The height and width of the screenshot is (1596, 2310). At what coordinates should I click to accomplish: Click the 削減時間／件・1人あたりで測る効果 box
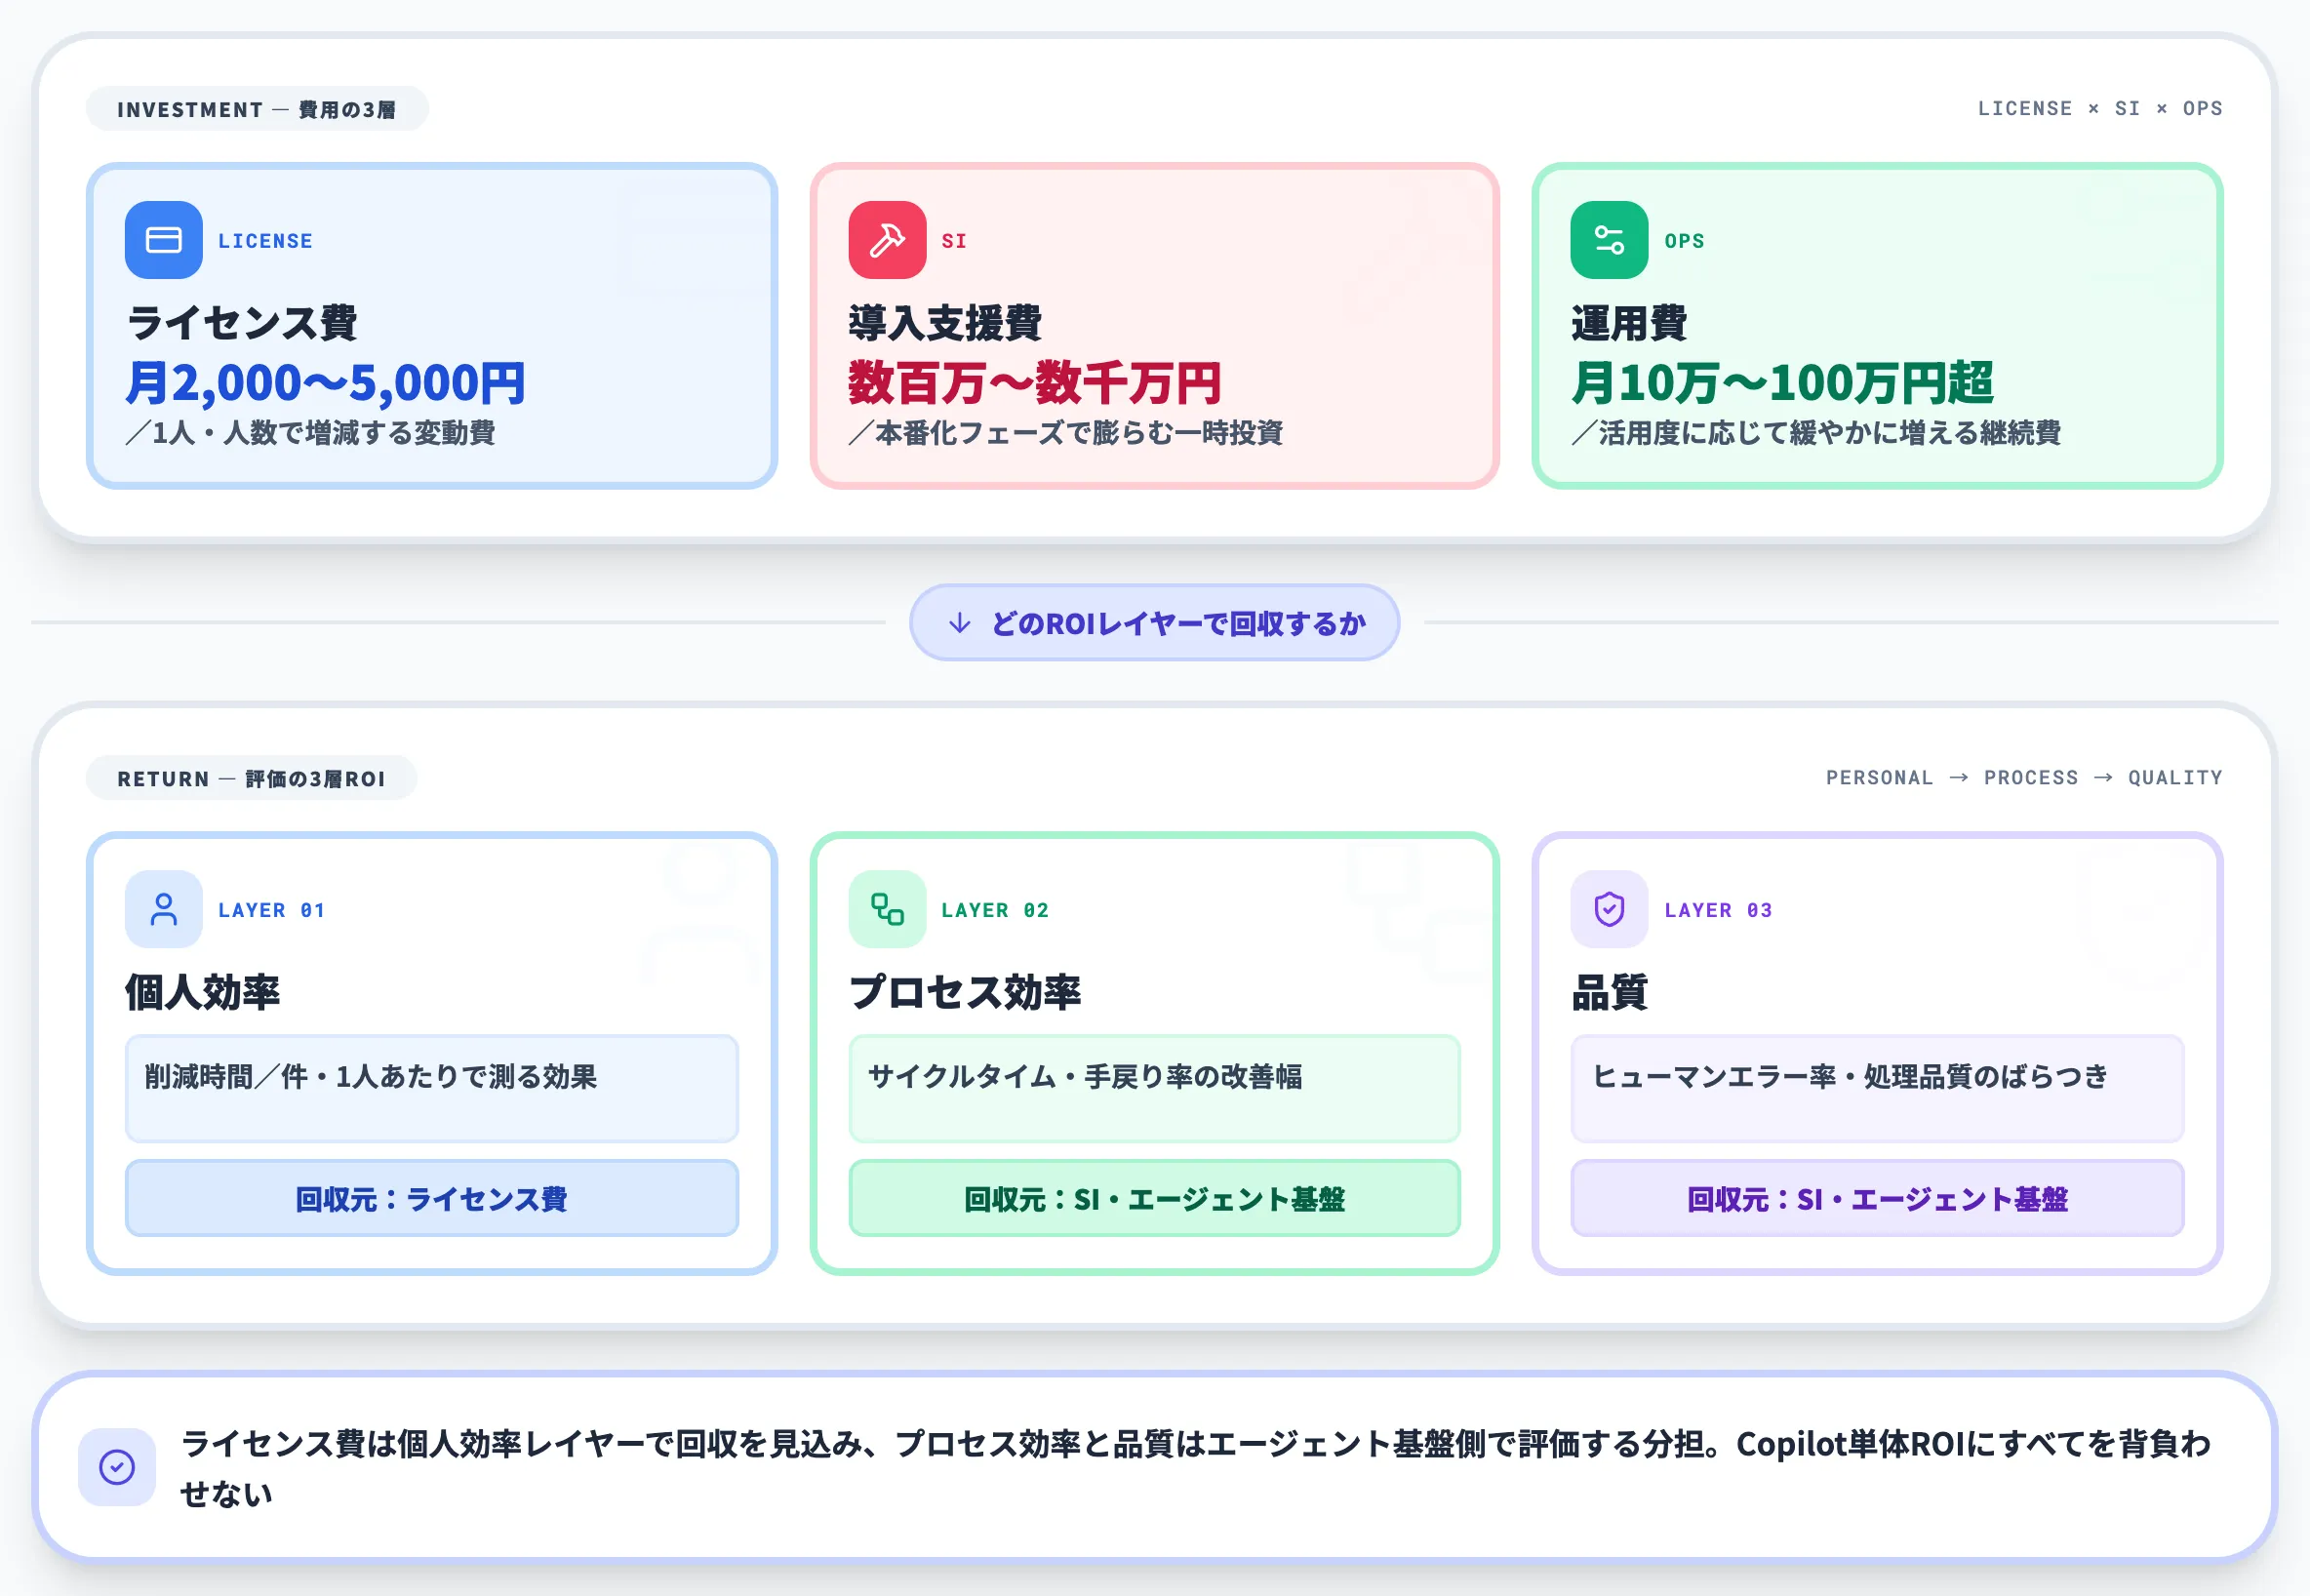coord(432,1088)
